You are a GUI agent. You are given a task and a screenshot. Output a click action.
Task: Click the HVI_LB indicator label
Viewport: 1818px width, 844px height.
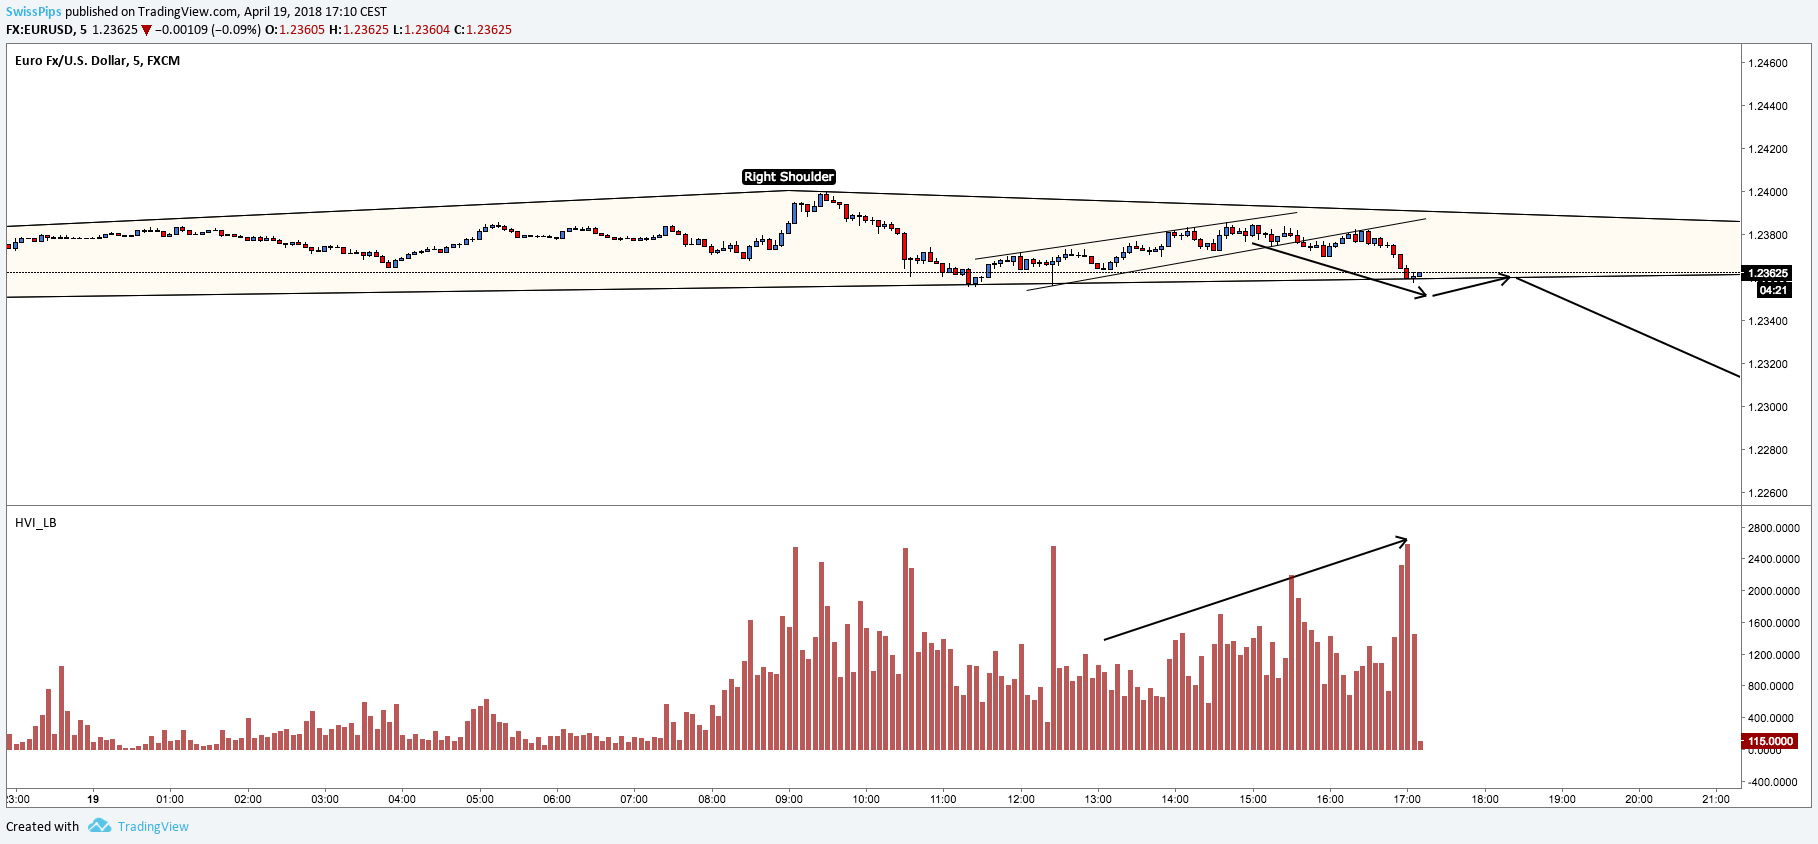pyautogui.click(x=36, y=523)
